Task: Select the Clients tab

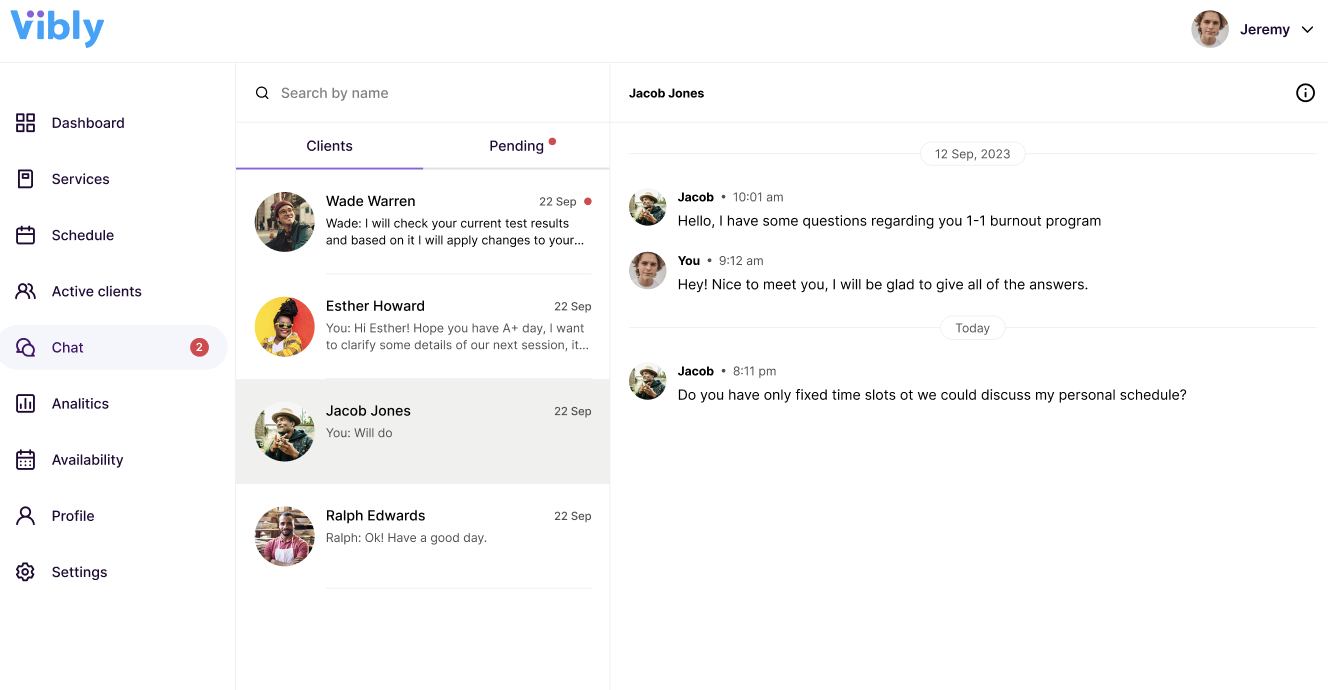Action: click(x=329, y=146)
